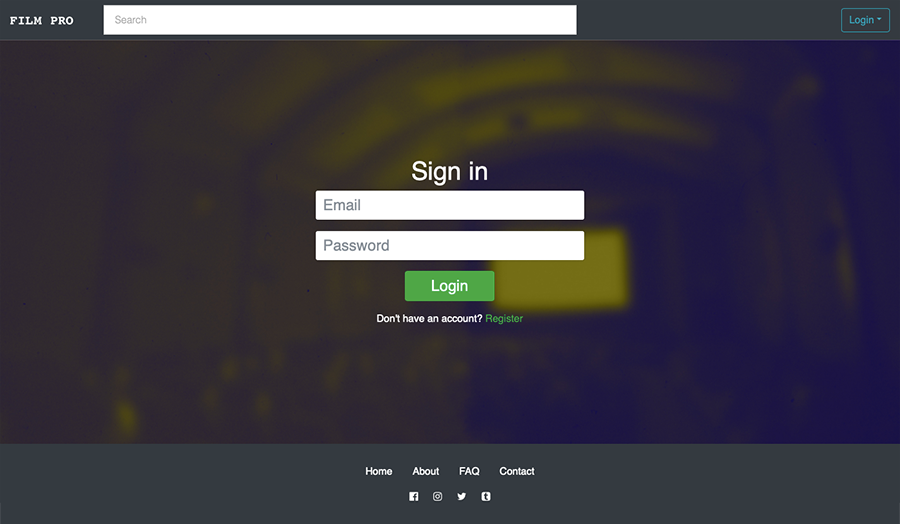Open the Tumblr icon in footer
Viewport: 900px width, 524px height.
click(486, 496)
